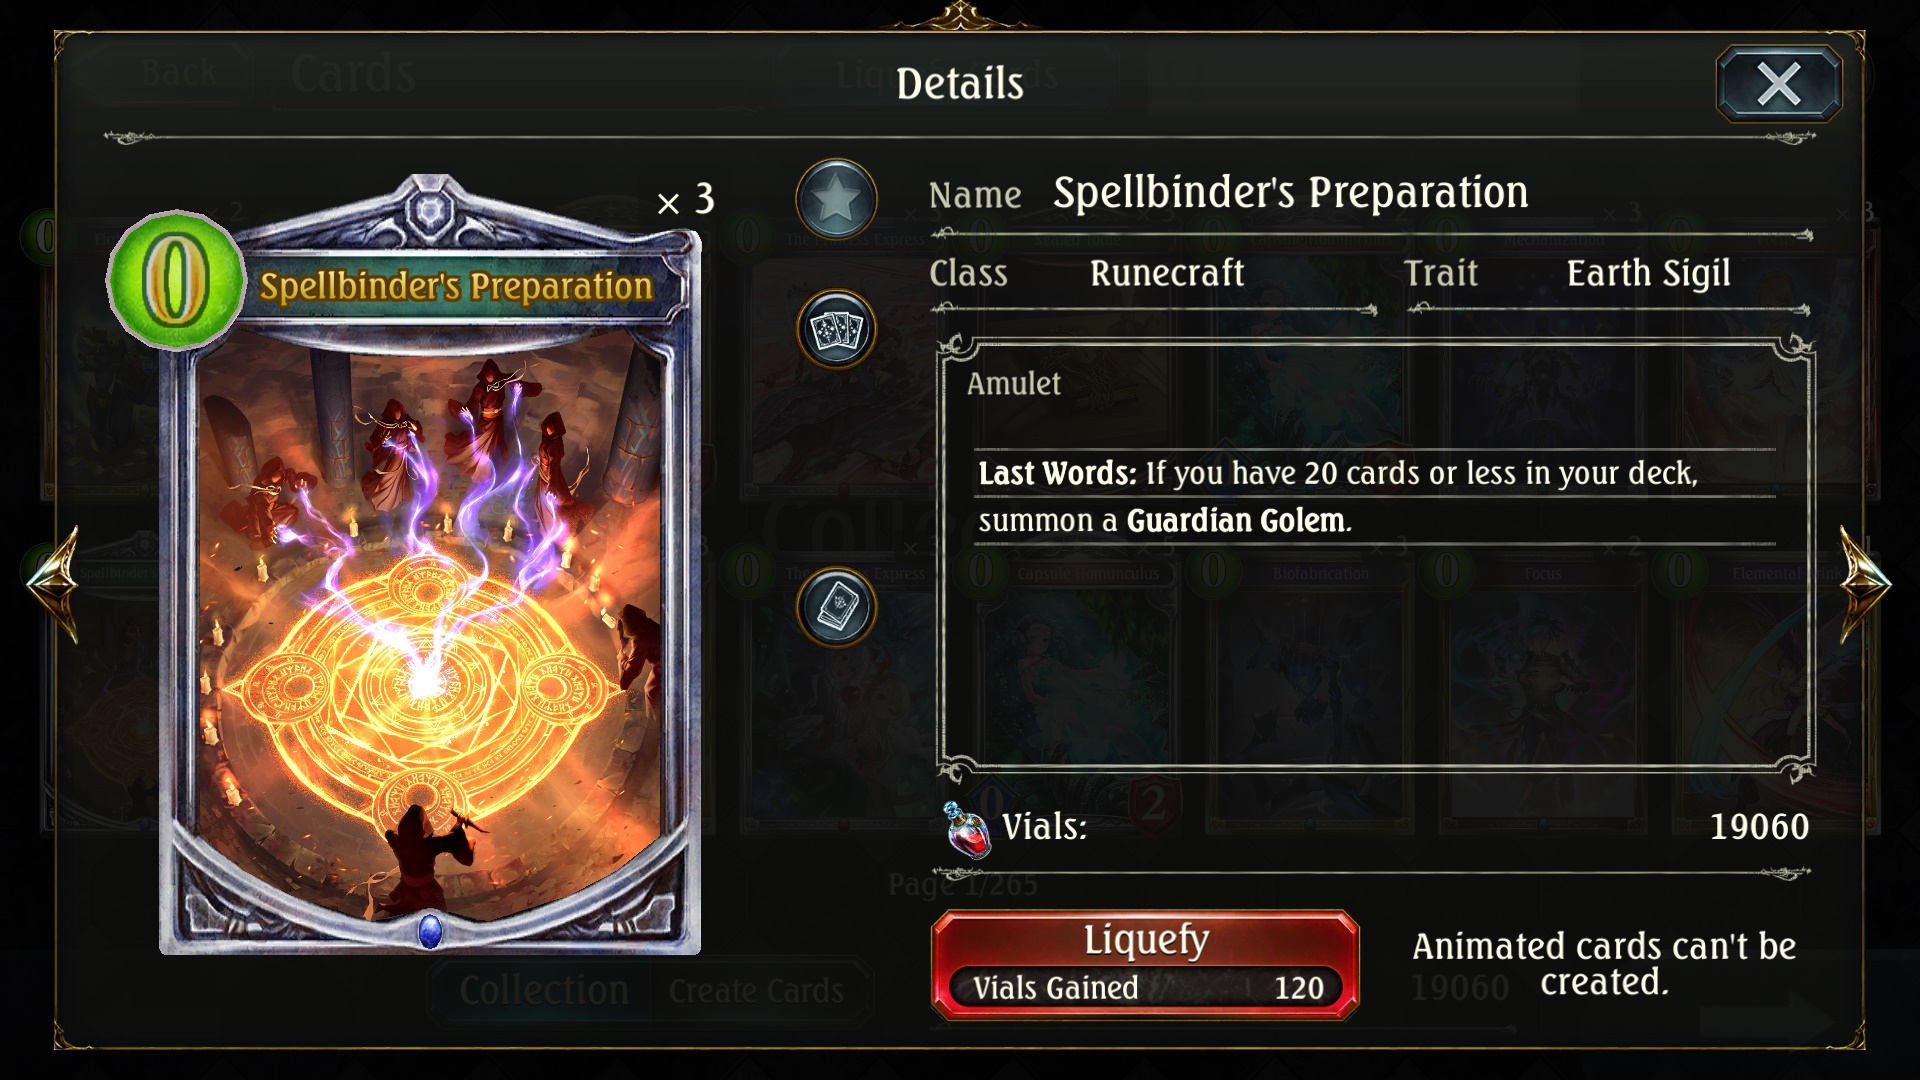The width and height of the screenshot is (1920, 1080).
Task: Close the Details dialog with X
Action: [1779, 84]
